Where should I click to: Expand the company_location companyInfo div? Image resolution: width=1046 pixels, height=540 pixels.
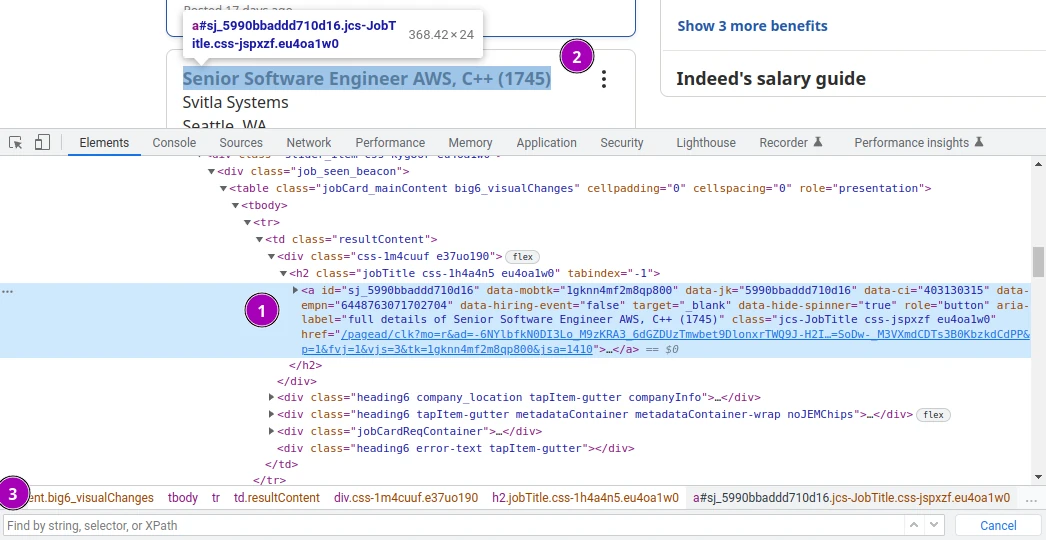click(x=272, y=398)
